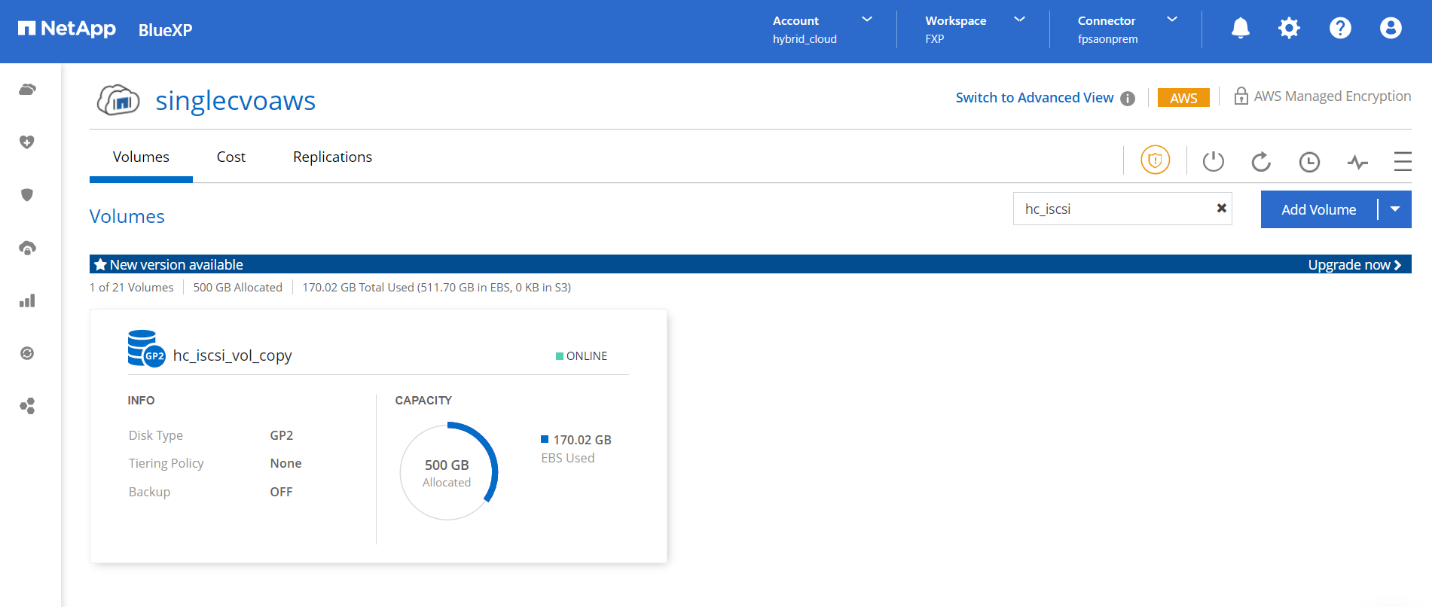1432x607 pixels.
Task: Click the 1 of 21 Volumes text
Action: pyautogui.click(x=131, y=287)
